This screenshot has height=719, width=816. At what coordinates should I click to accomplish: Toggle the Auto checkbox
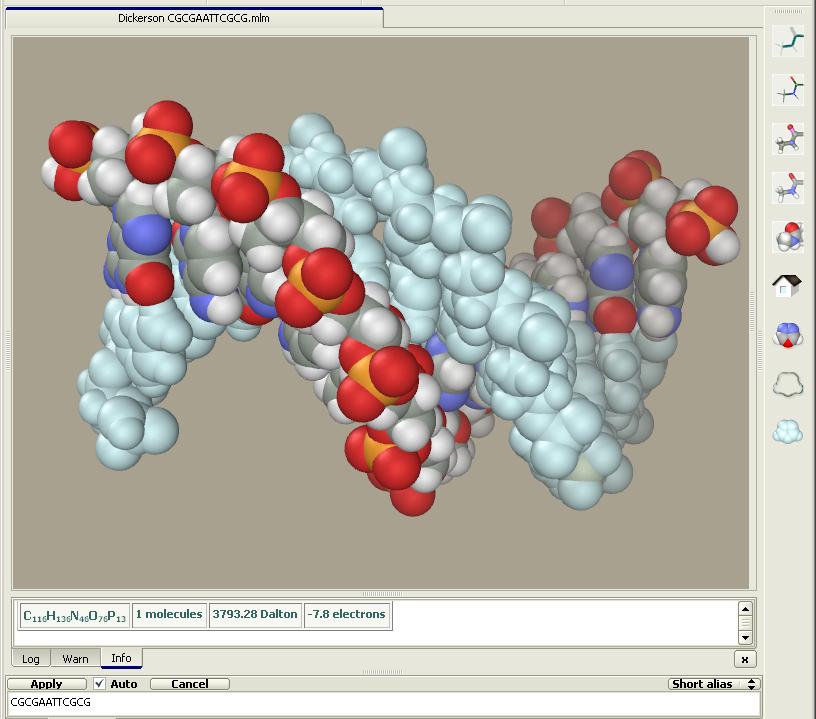(x=99, y=684)
